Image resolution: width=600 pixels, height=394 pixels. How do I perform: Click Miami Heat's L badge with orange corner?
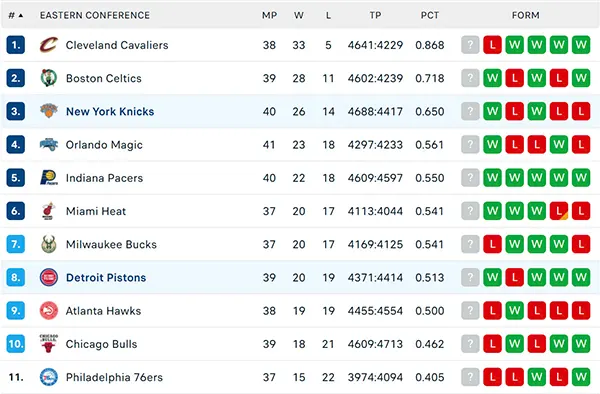(559, 211)
